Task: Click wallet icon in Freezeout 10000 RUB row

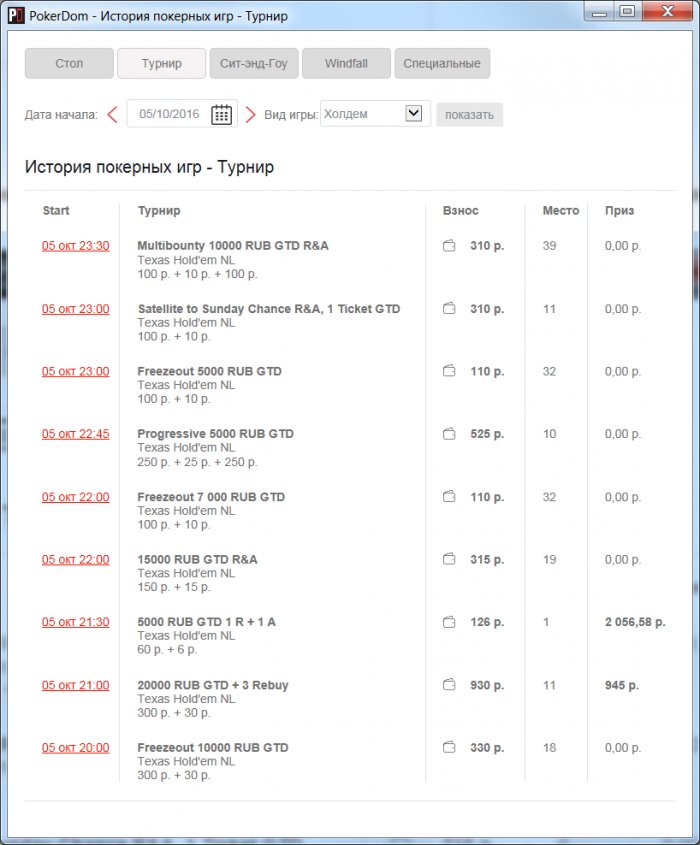Action: coord(449,747)
